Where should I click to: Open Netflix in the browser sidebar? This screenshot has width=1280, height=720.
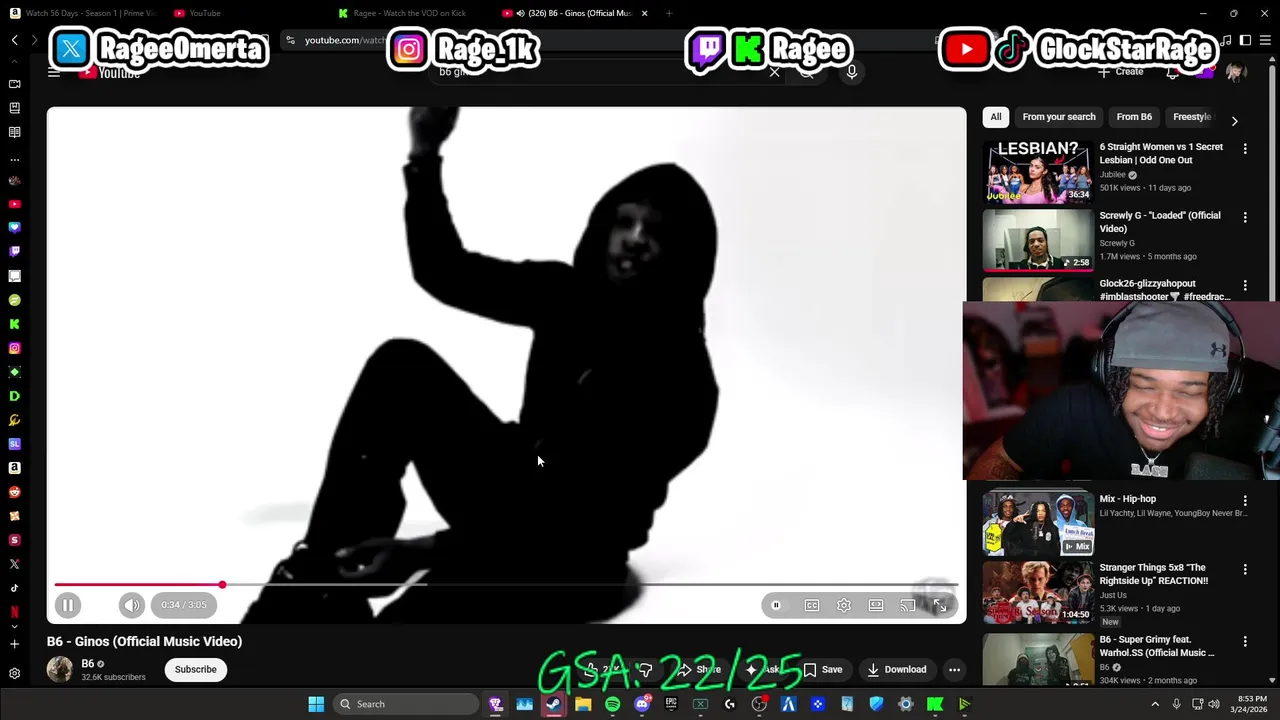[14, 612]
